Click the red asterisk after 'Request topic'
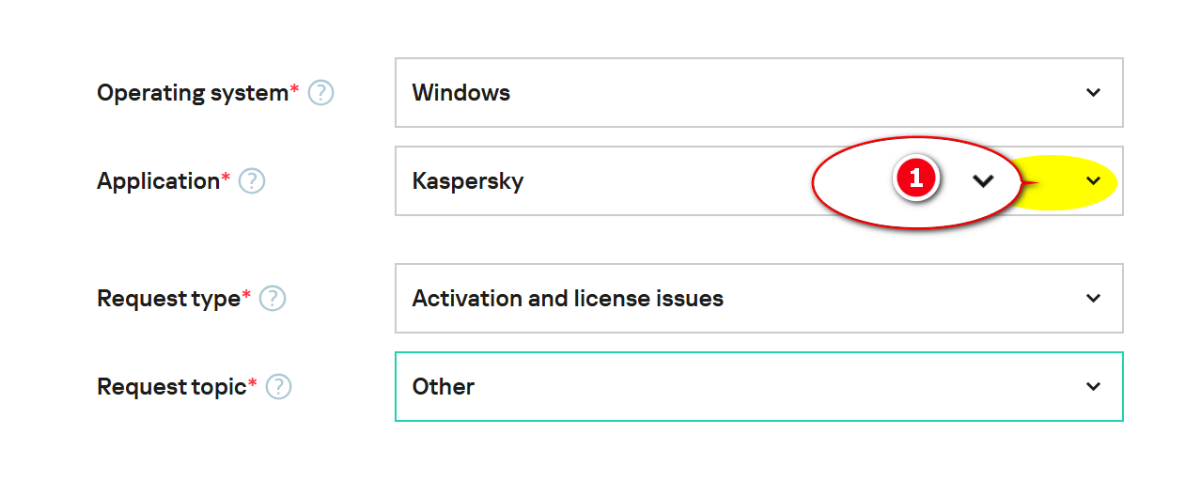The height and width of the screenshot is (480, 1200). 253,383
